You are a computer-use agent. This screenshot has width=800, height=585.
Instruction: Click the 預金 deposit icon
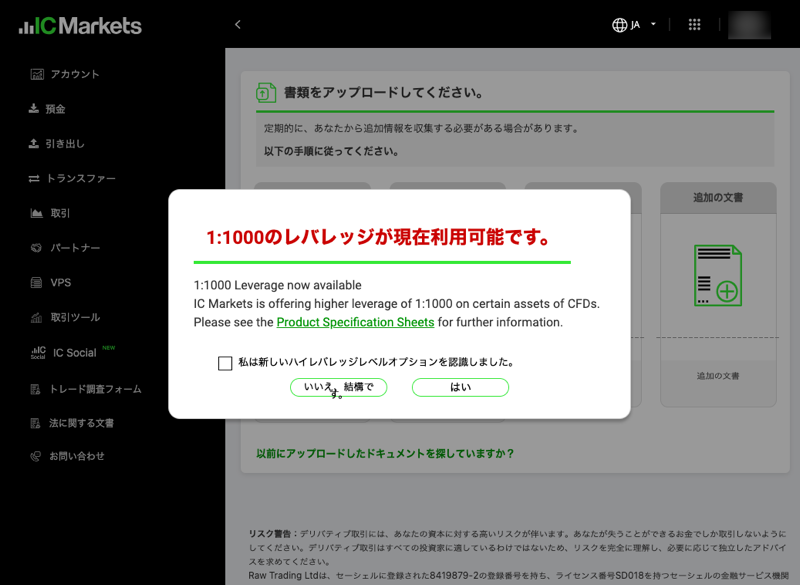coord(34,109)
